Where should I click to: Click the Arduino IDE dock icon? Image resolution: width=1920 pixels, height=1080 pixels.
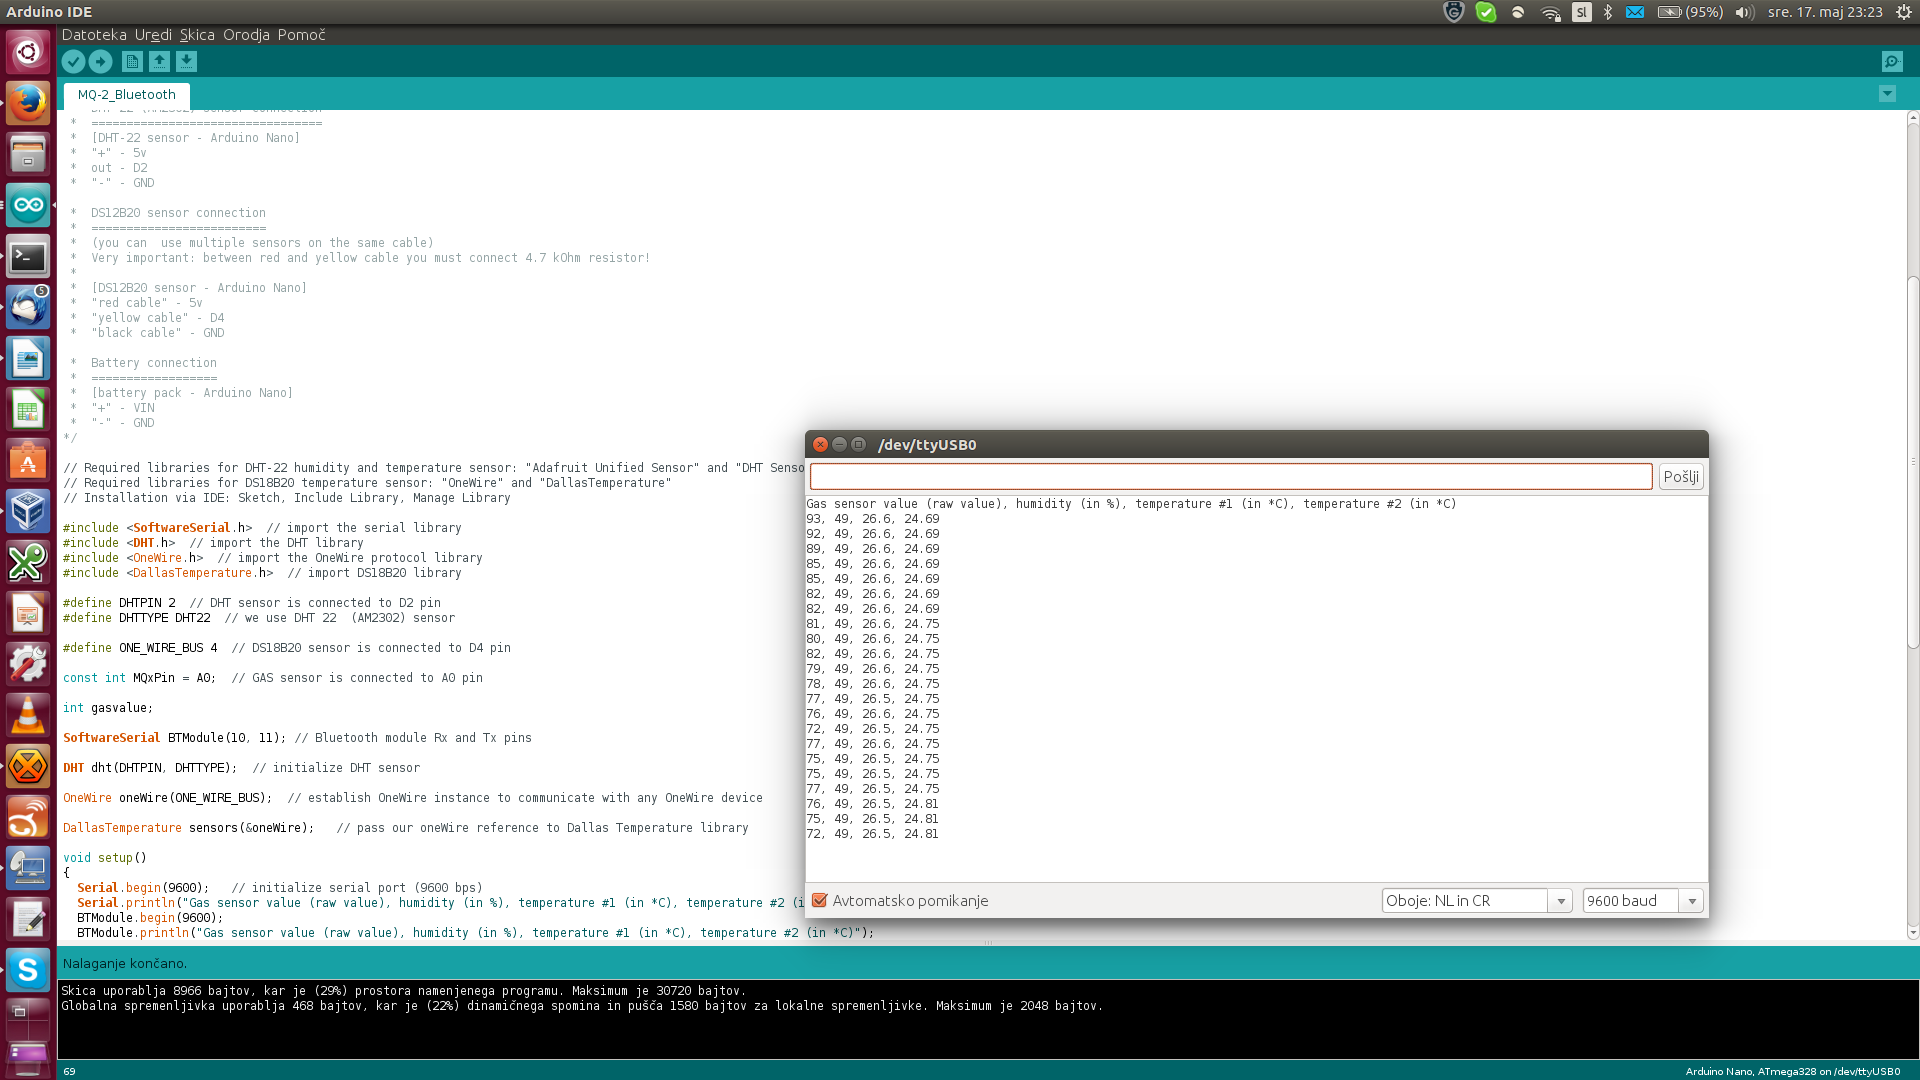[x=28, y=205]
